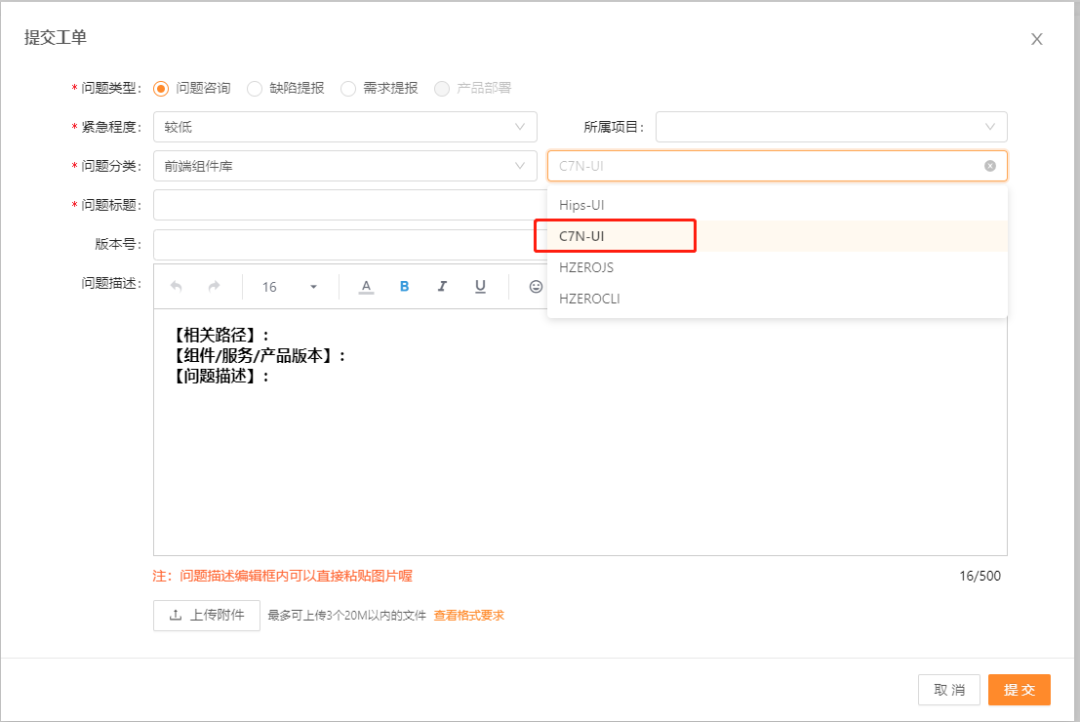Viewport: 1080px width, 722px height.
Task: Click the redo arrow in editor toolbar
Action: click(x=214, y=287)
